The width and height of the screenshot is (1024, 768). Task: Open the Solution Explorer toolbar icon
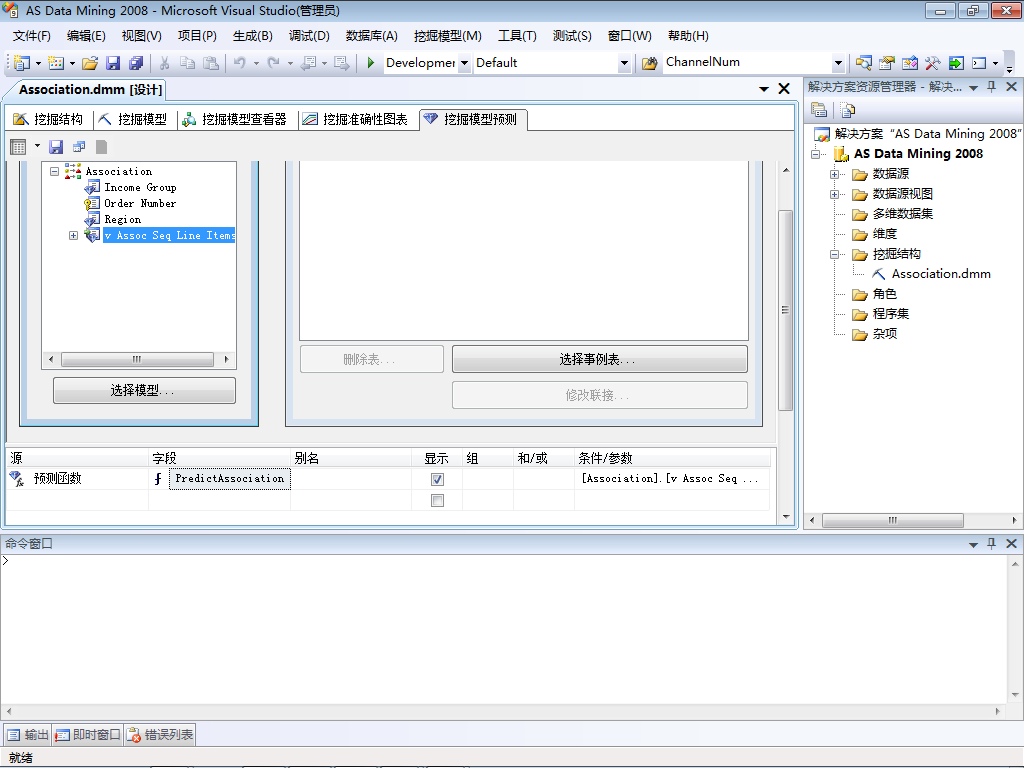pyautogui.click(x=863, y=63)
